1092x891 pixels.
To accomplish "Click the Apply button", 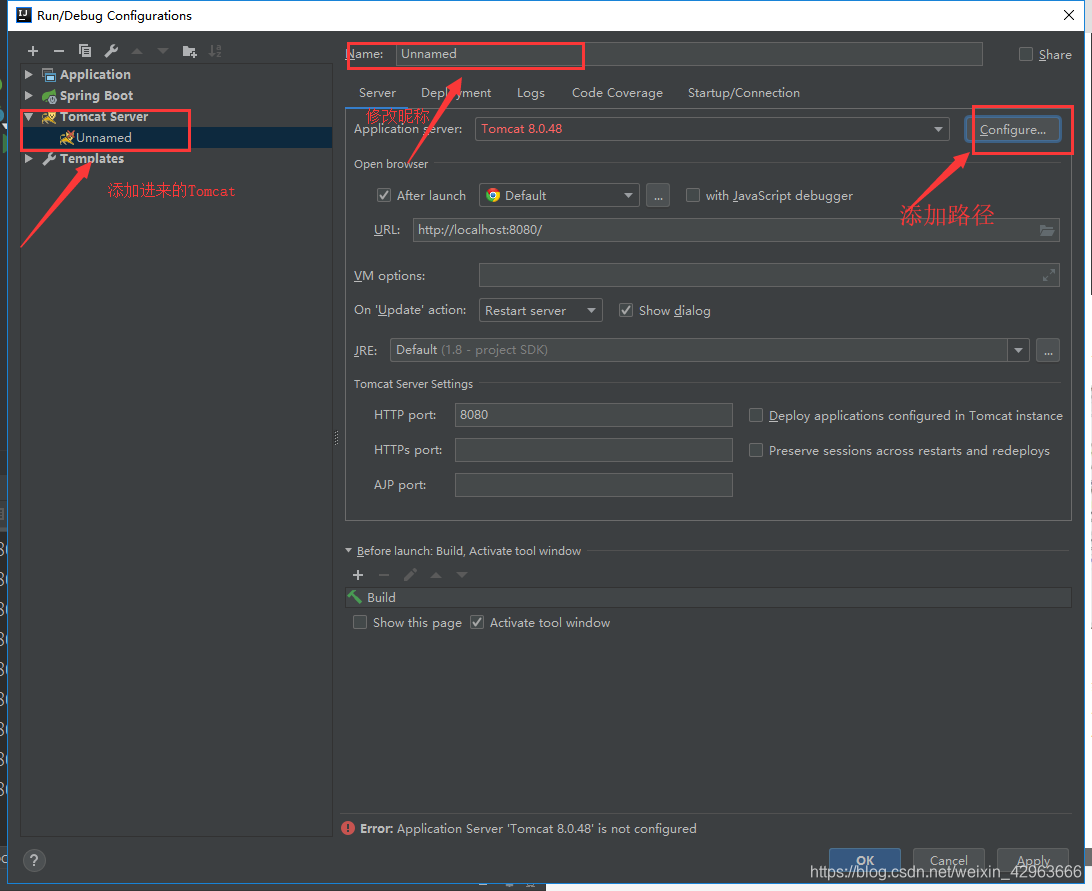I will click(1033, 860).
